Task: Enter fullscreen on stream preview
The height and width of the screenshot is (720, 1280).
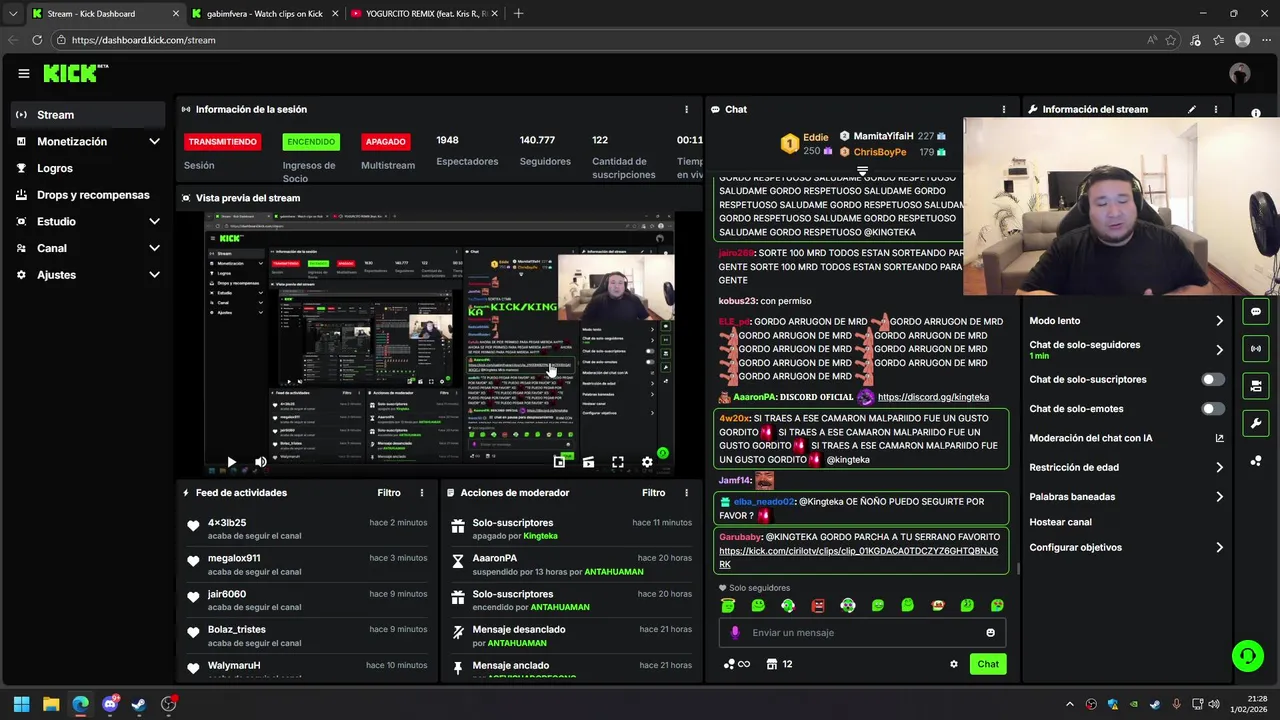Action: [x=618, y=462]
